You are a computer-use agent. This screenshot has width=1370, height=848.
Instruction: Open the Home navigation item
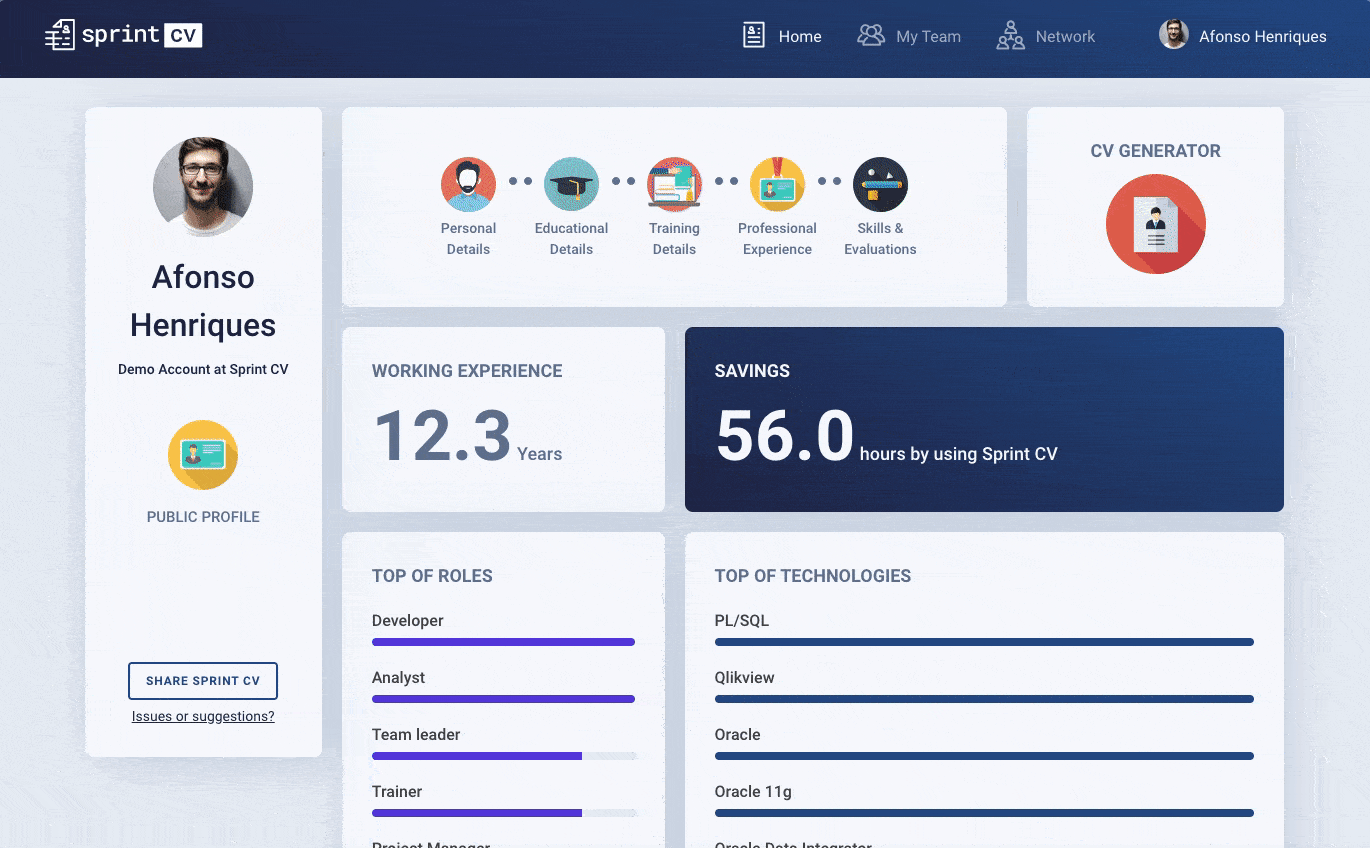(782, 36)
